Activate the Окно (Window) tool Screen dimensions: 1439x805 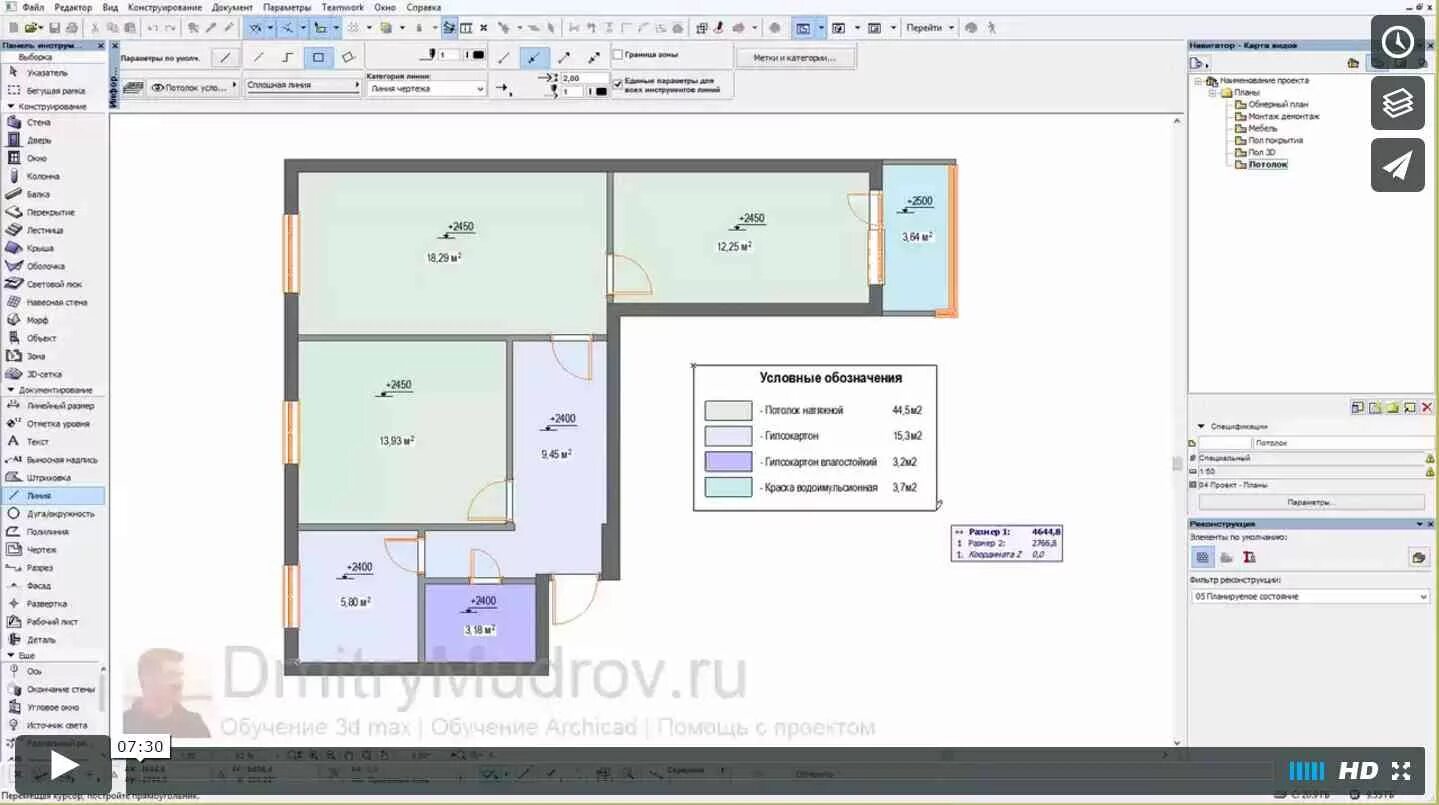[x=40, y=158]
